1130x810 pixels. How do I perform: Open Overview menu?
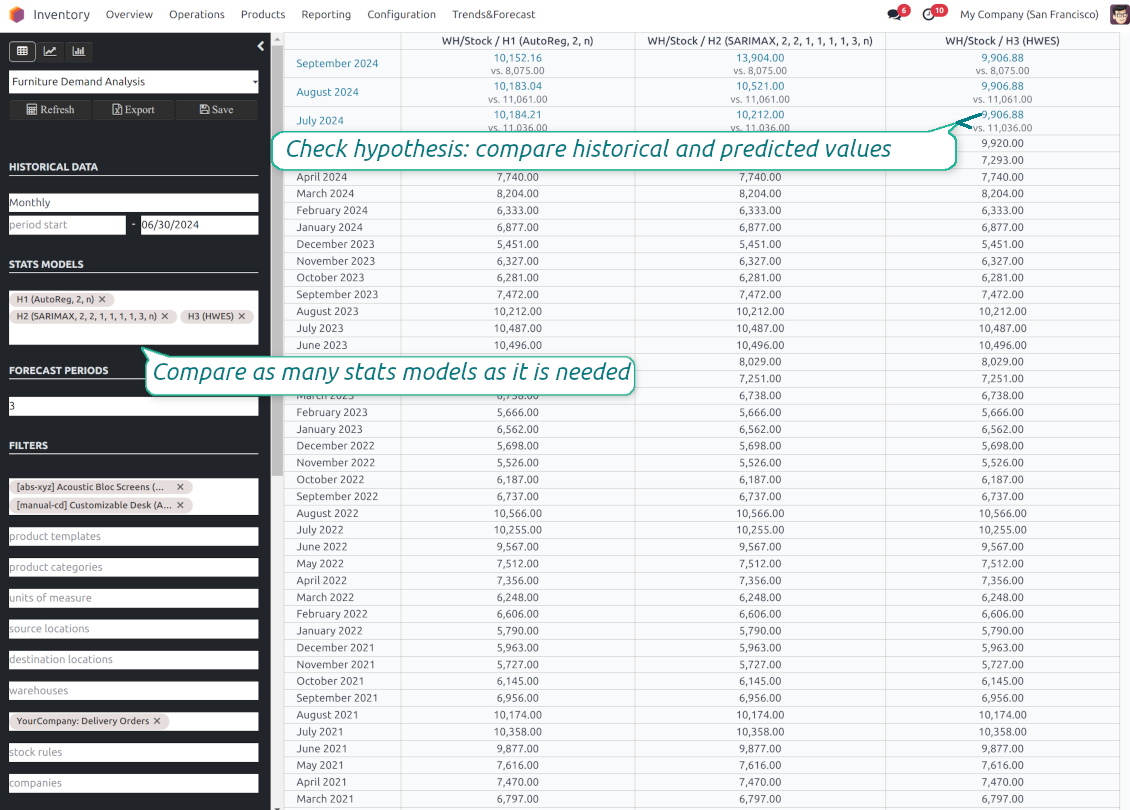coord(129,14)
